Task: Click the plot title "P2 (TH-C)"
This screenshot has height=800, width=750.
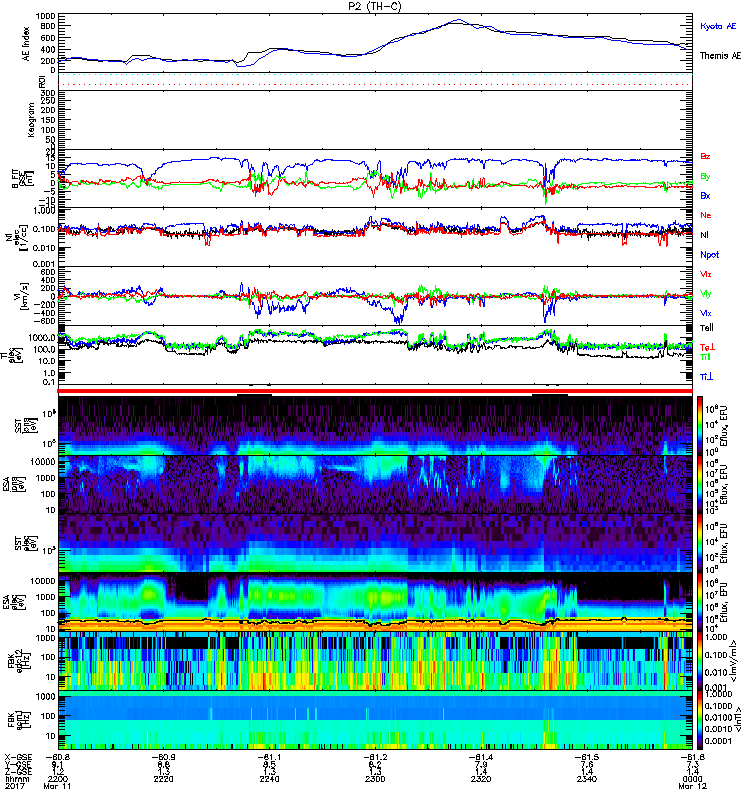Action: 374,6
